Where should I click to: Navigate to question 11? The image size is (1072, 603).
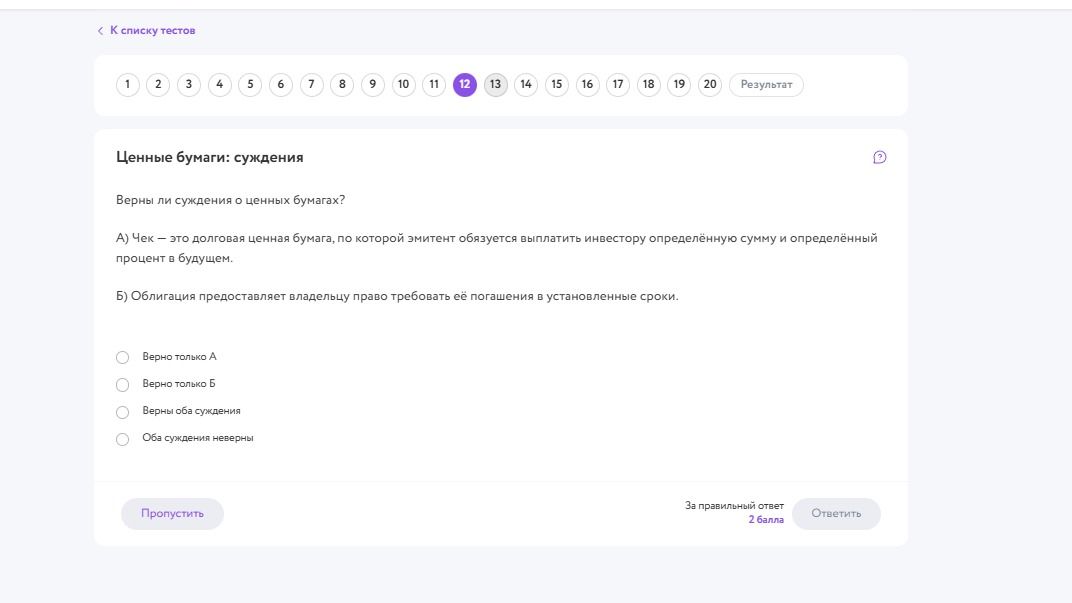coord(434,85)
